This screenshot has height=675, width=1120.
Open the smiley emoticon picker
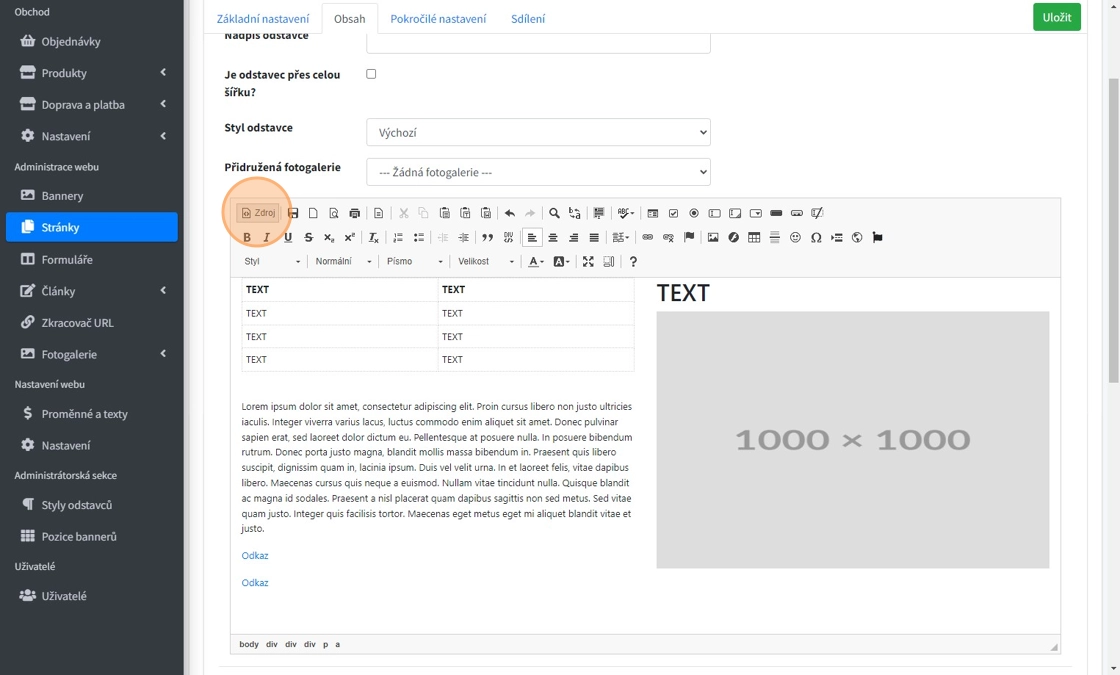(795, 238)
